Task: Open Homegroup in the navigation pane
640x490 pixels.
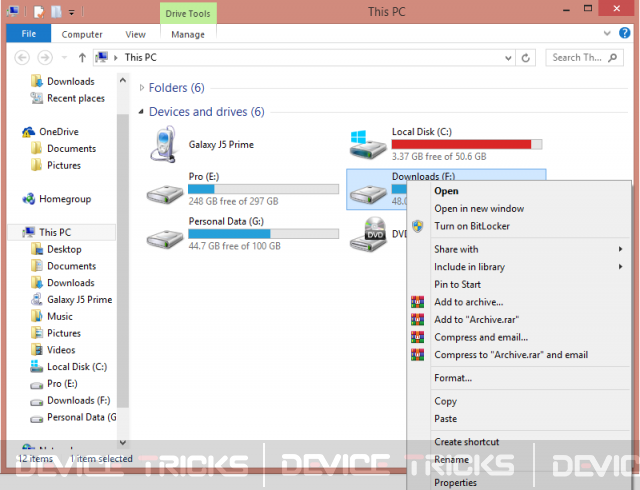Action: [65, 199]
